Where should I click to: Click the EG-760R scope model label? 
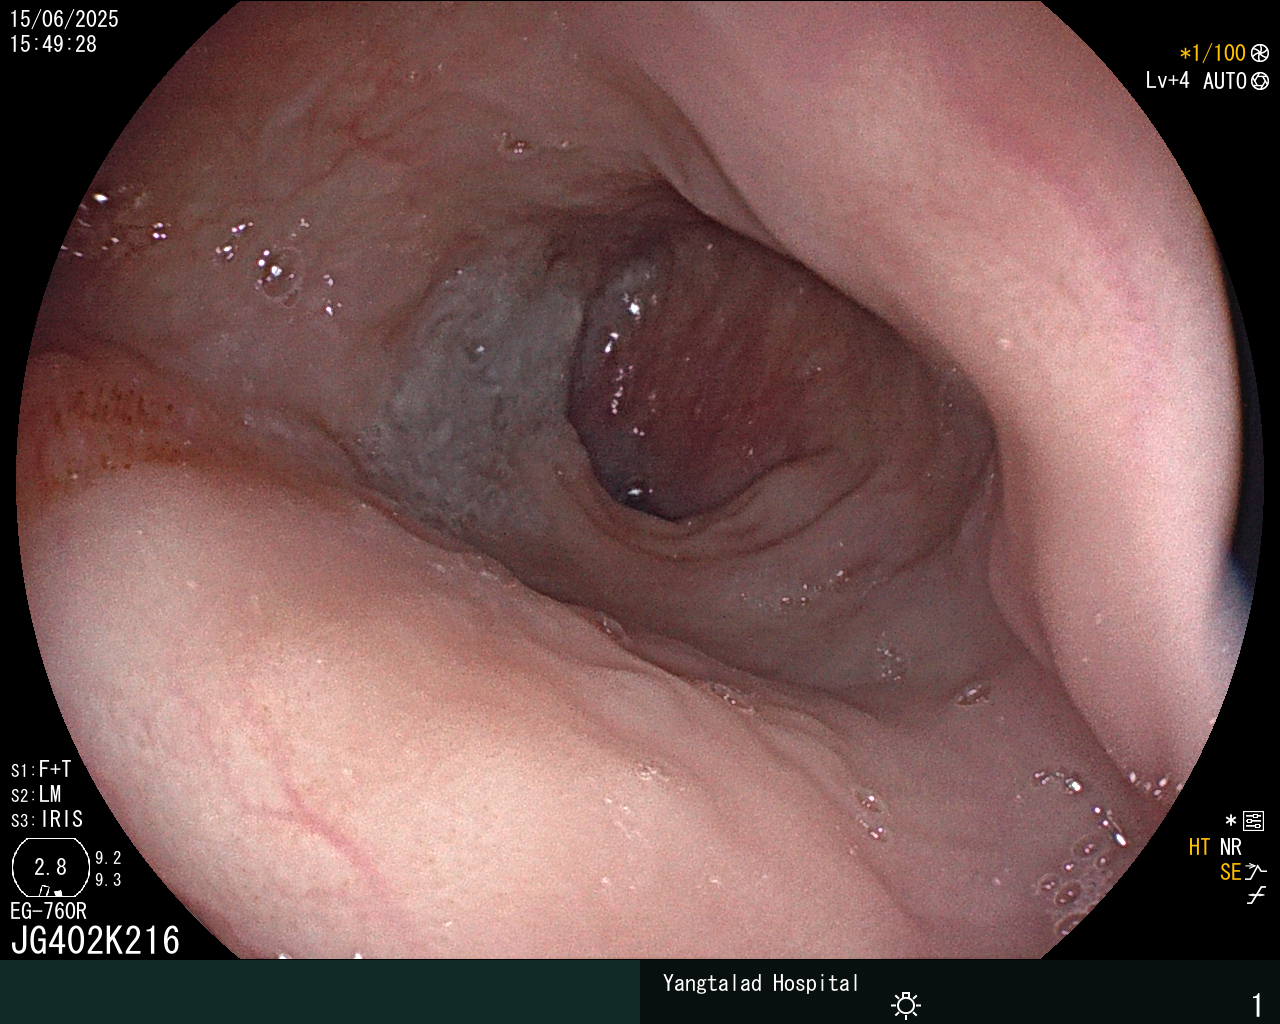click(x=48, y=911)
